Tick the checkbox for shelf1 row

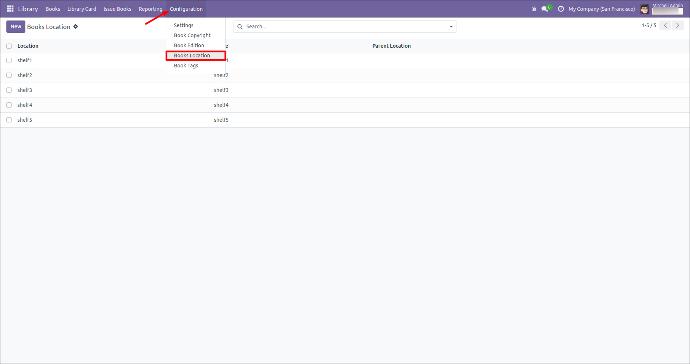point(9,60)
